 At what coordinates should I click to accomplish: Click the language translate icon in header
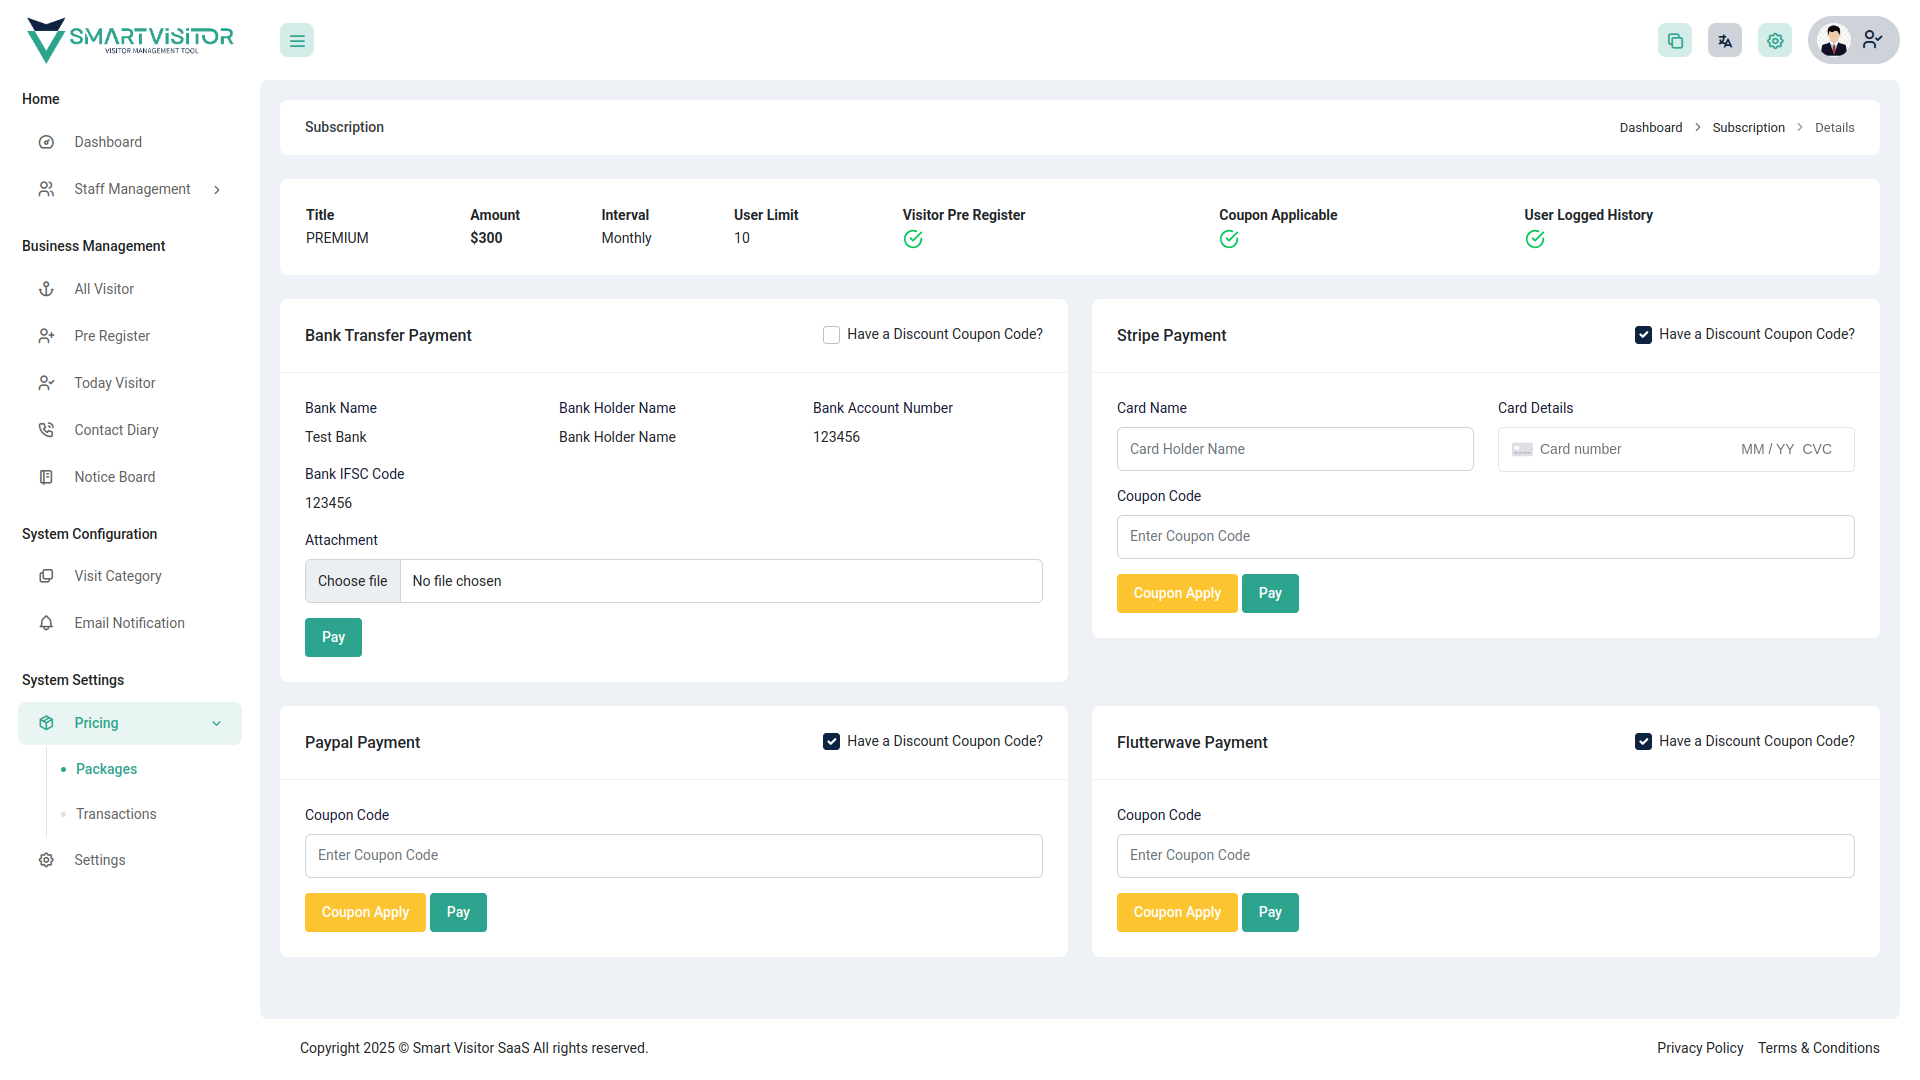click(1724, 40)
